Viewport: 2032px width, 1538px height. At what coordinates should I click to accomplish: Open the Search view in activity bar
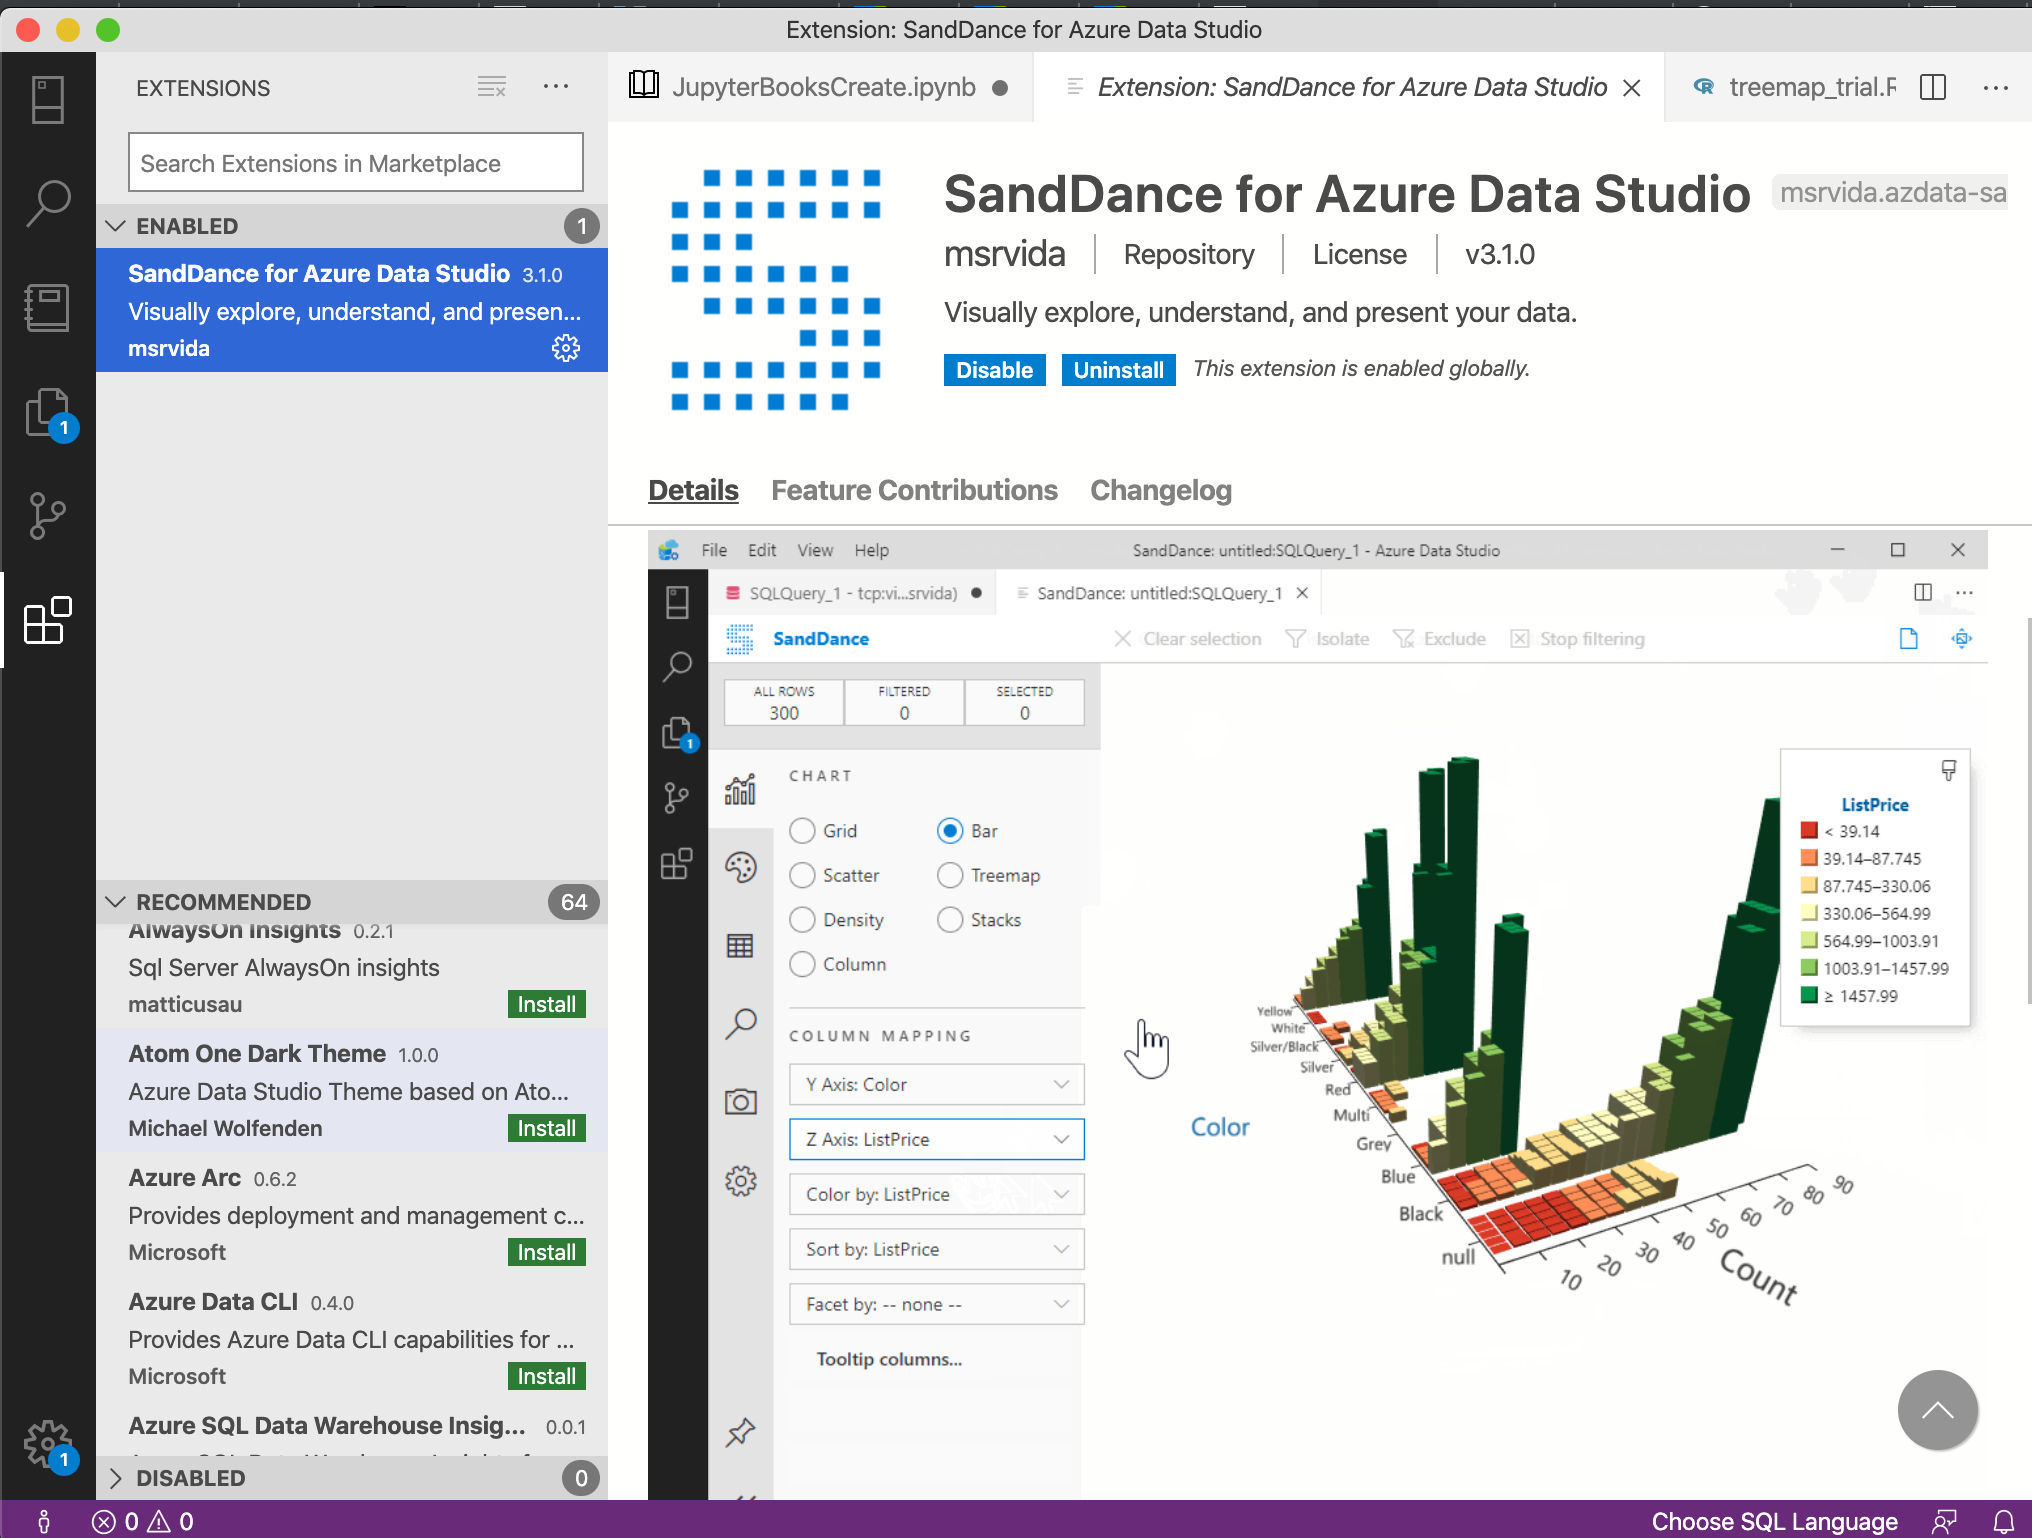(47, 204)
